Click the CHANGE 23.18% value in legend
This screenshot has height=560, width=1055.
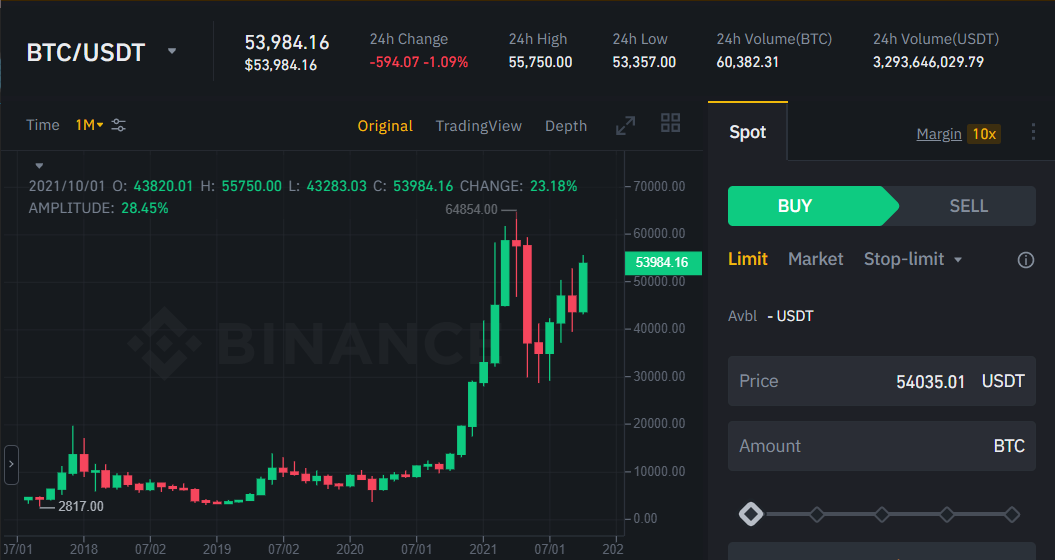(x=553, y=186)
